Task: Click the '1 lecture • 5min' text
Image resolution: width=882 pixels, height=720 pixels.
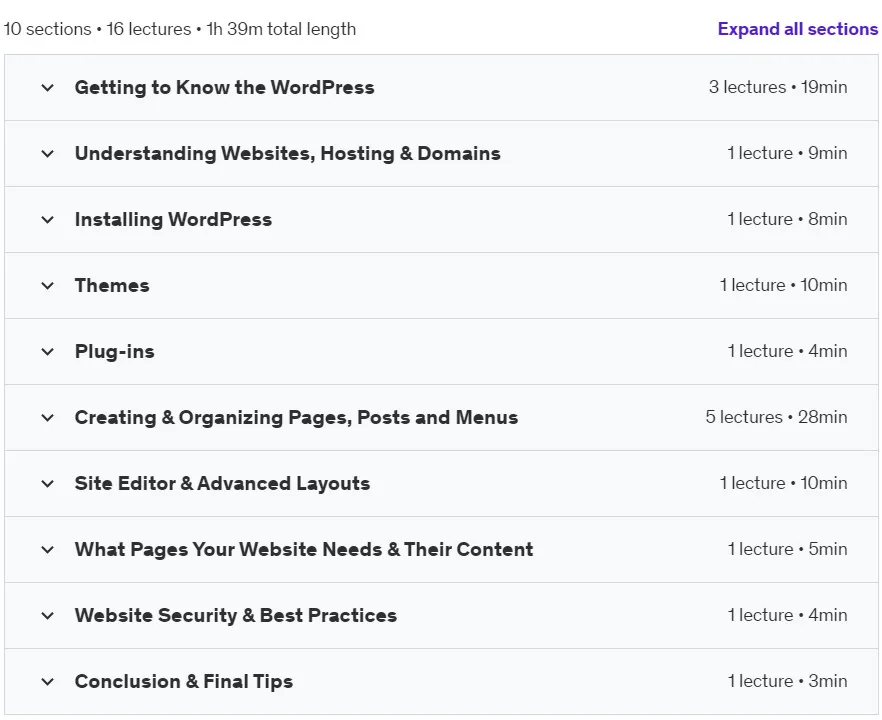Action: tap(787, 549)
